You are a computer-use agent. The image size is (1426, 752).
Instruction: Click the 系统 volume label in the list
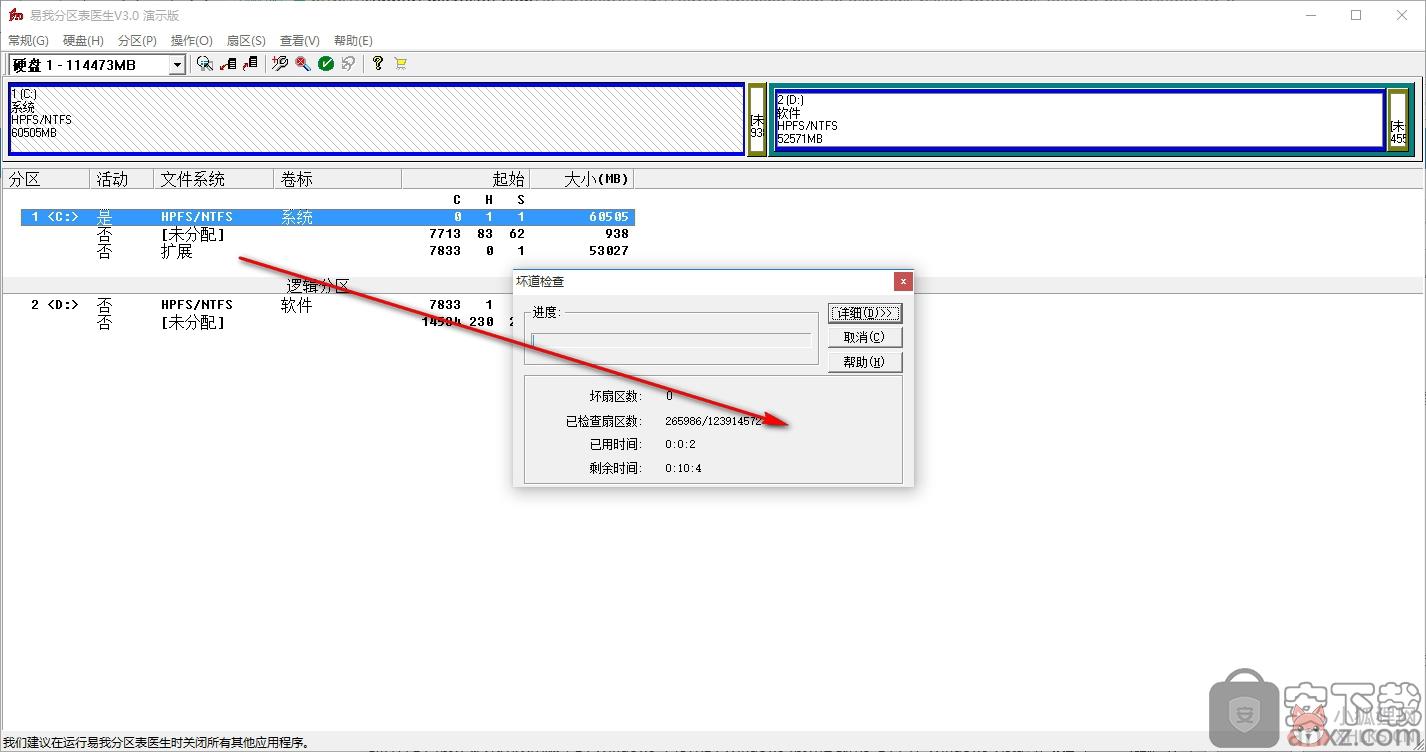(x=297, y=217)
